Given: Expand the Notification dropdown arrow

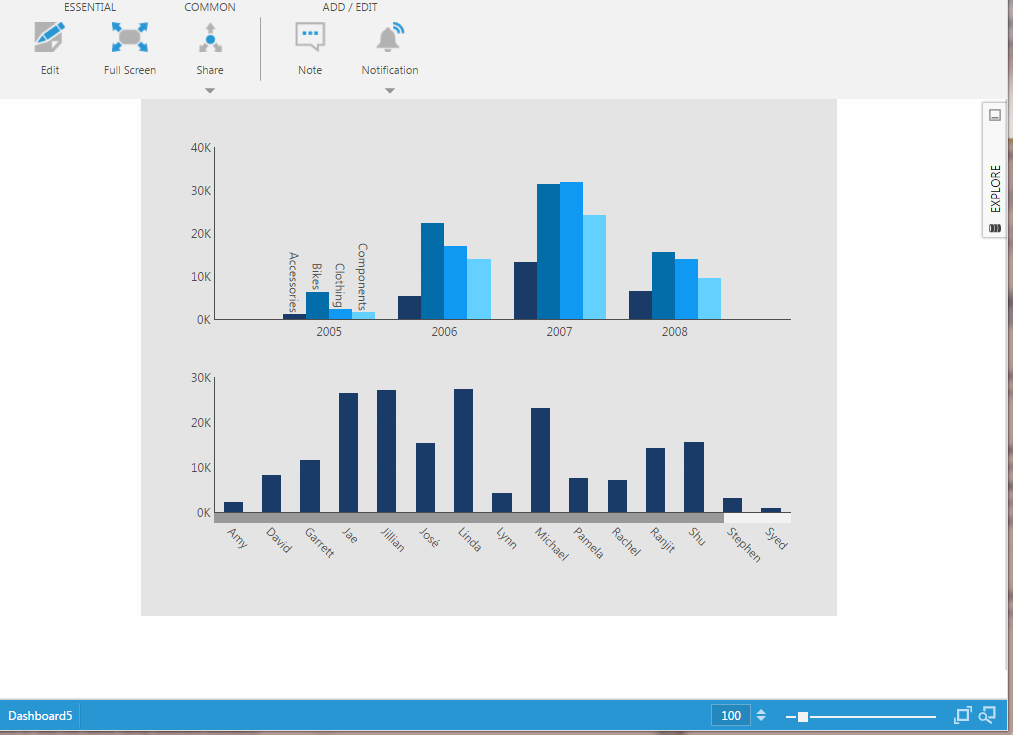Looking at the screenshot, I should [x=390, y=91].
